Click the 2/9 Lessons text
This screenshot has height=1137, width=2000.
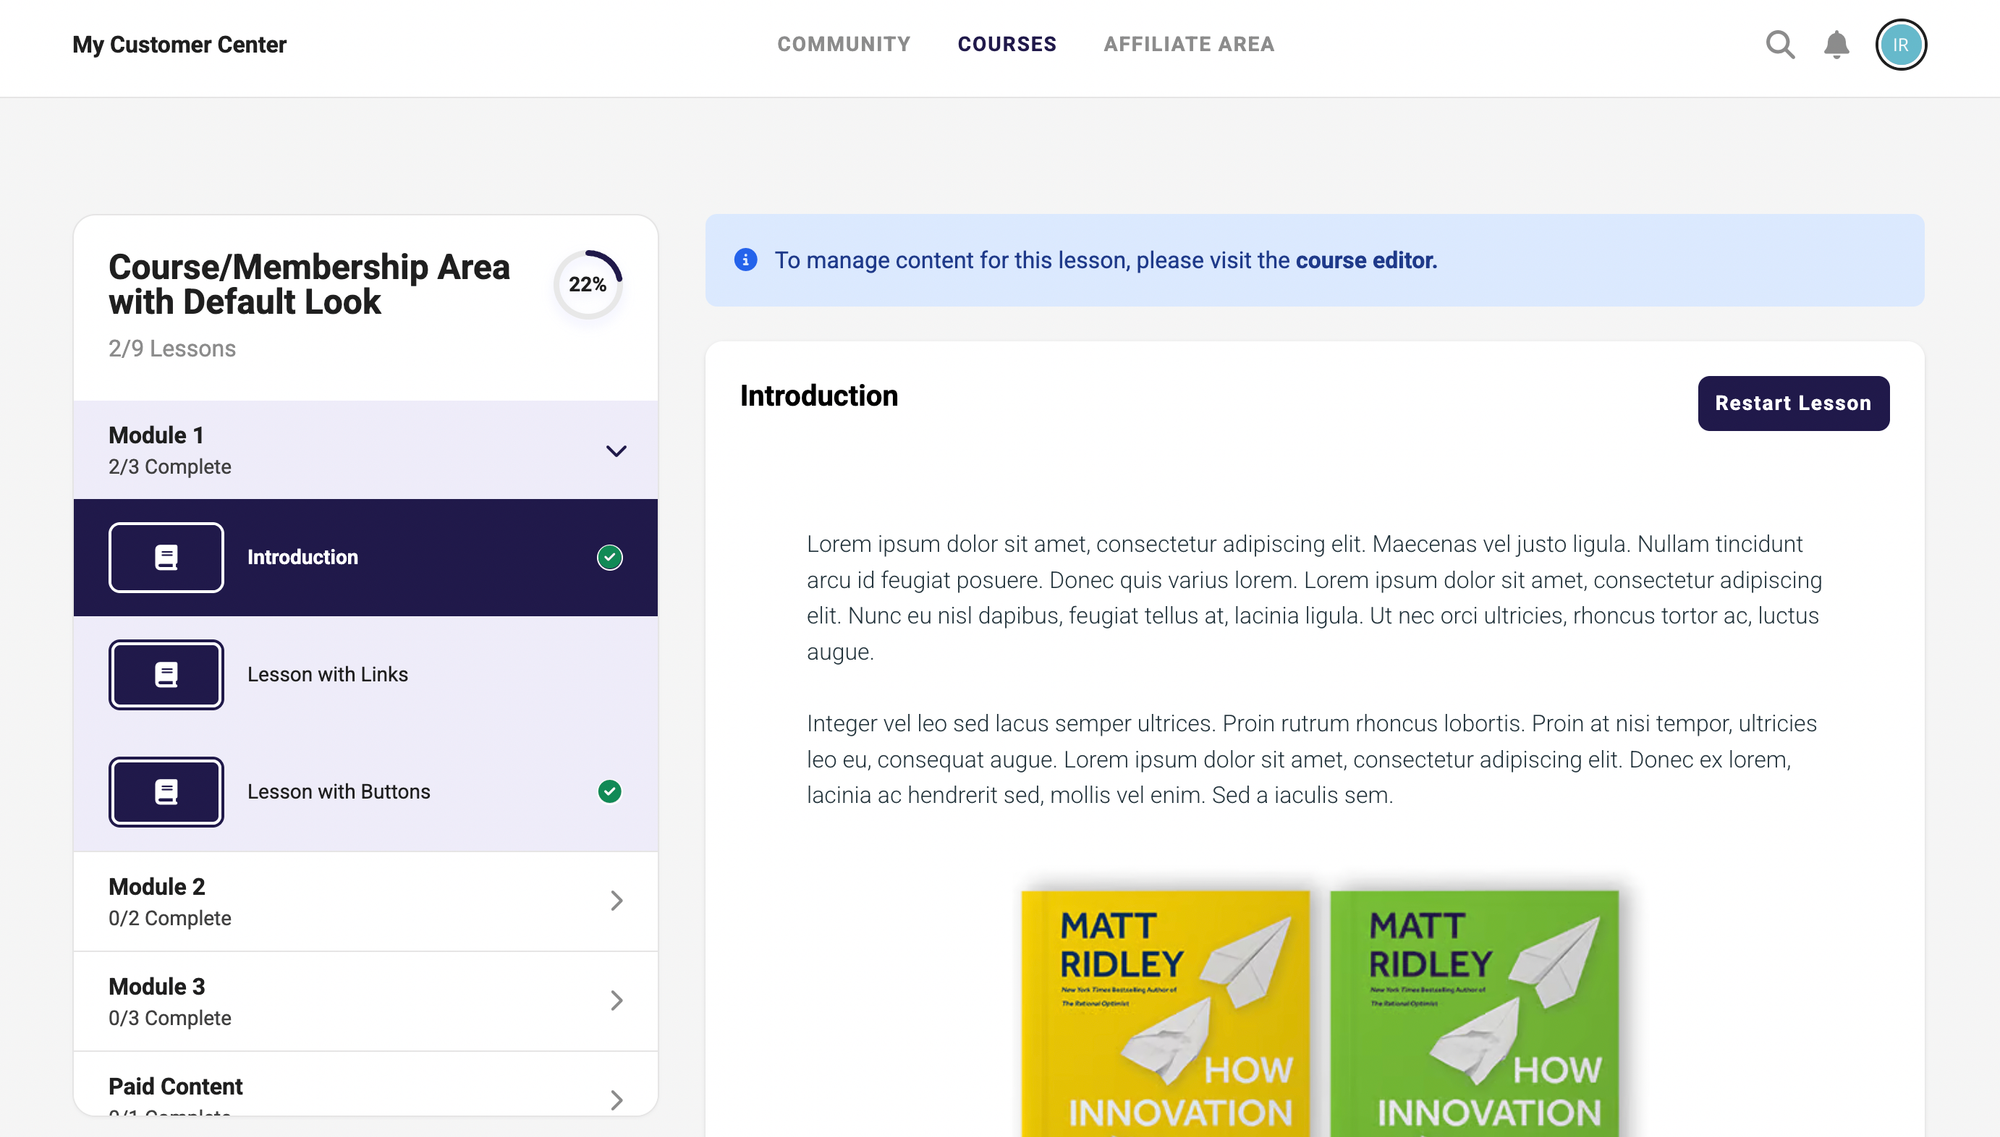[172, 349]
